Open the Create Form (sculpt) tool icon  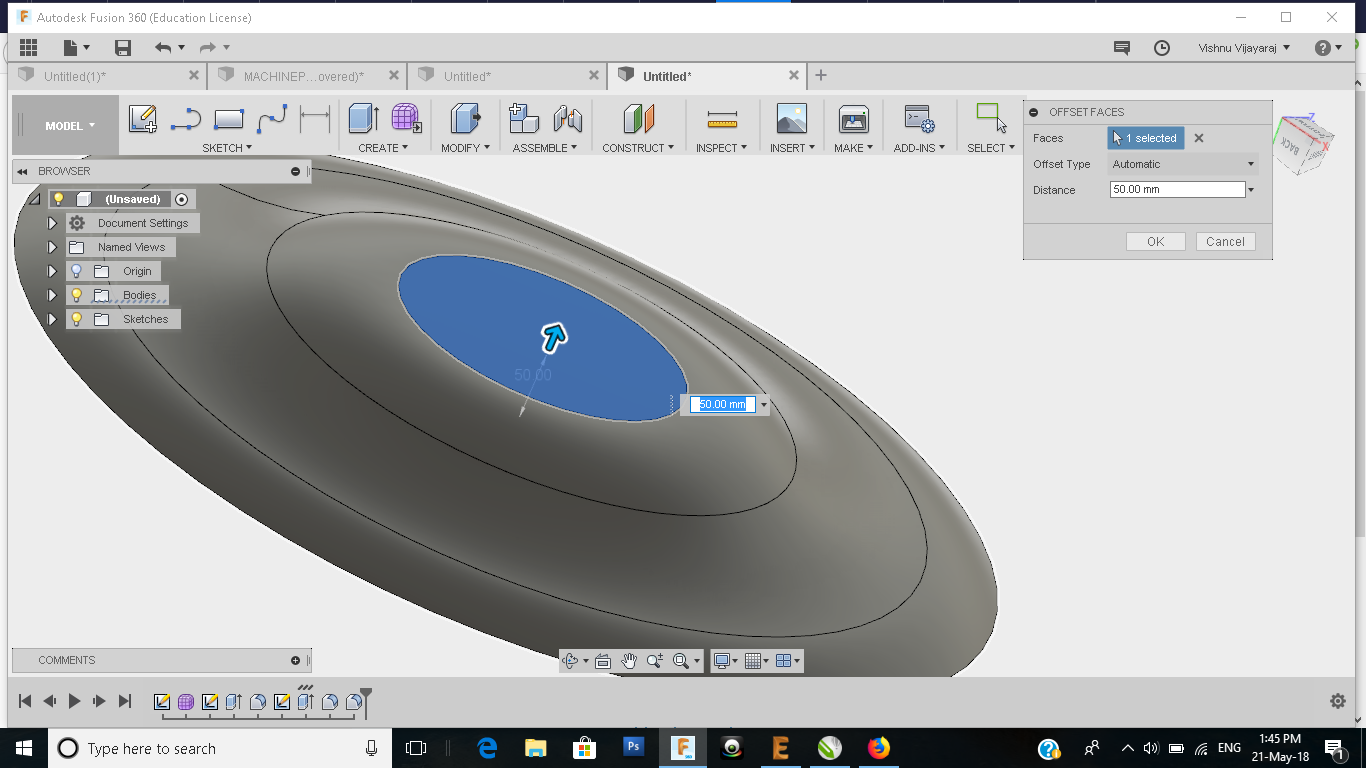406,119
